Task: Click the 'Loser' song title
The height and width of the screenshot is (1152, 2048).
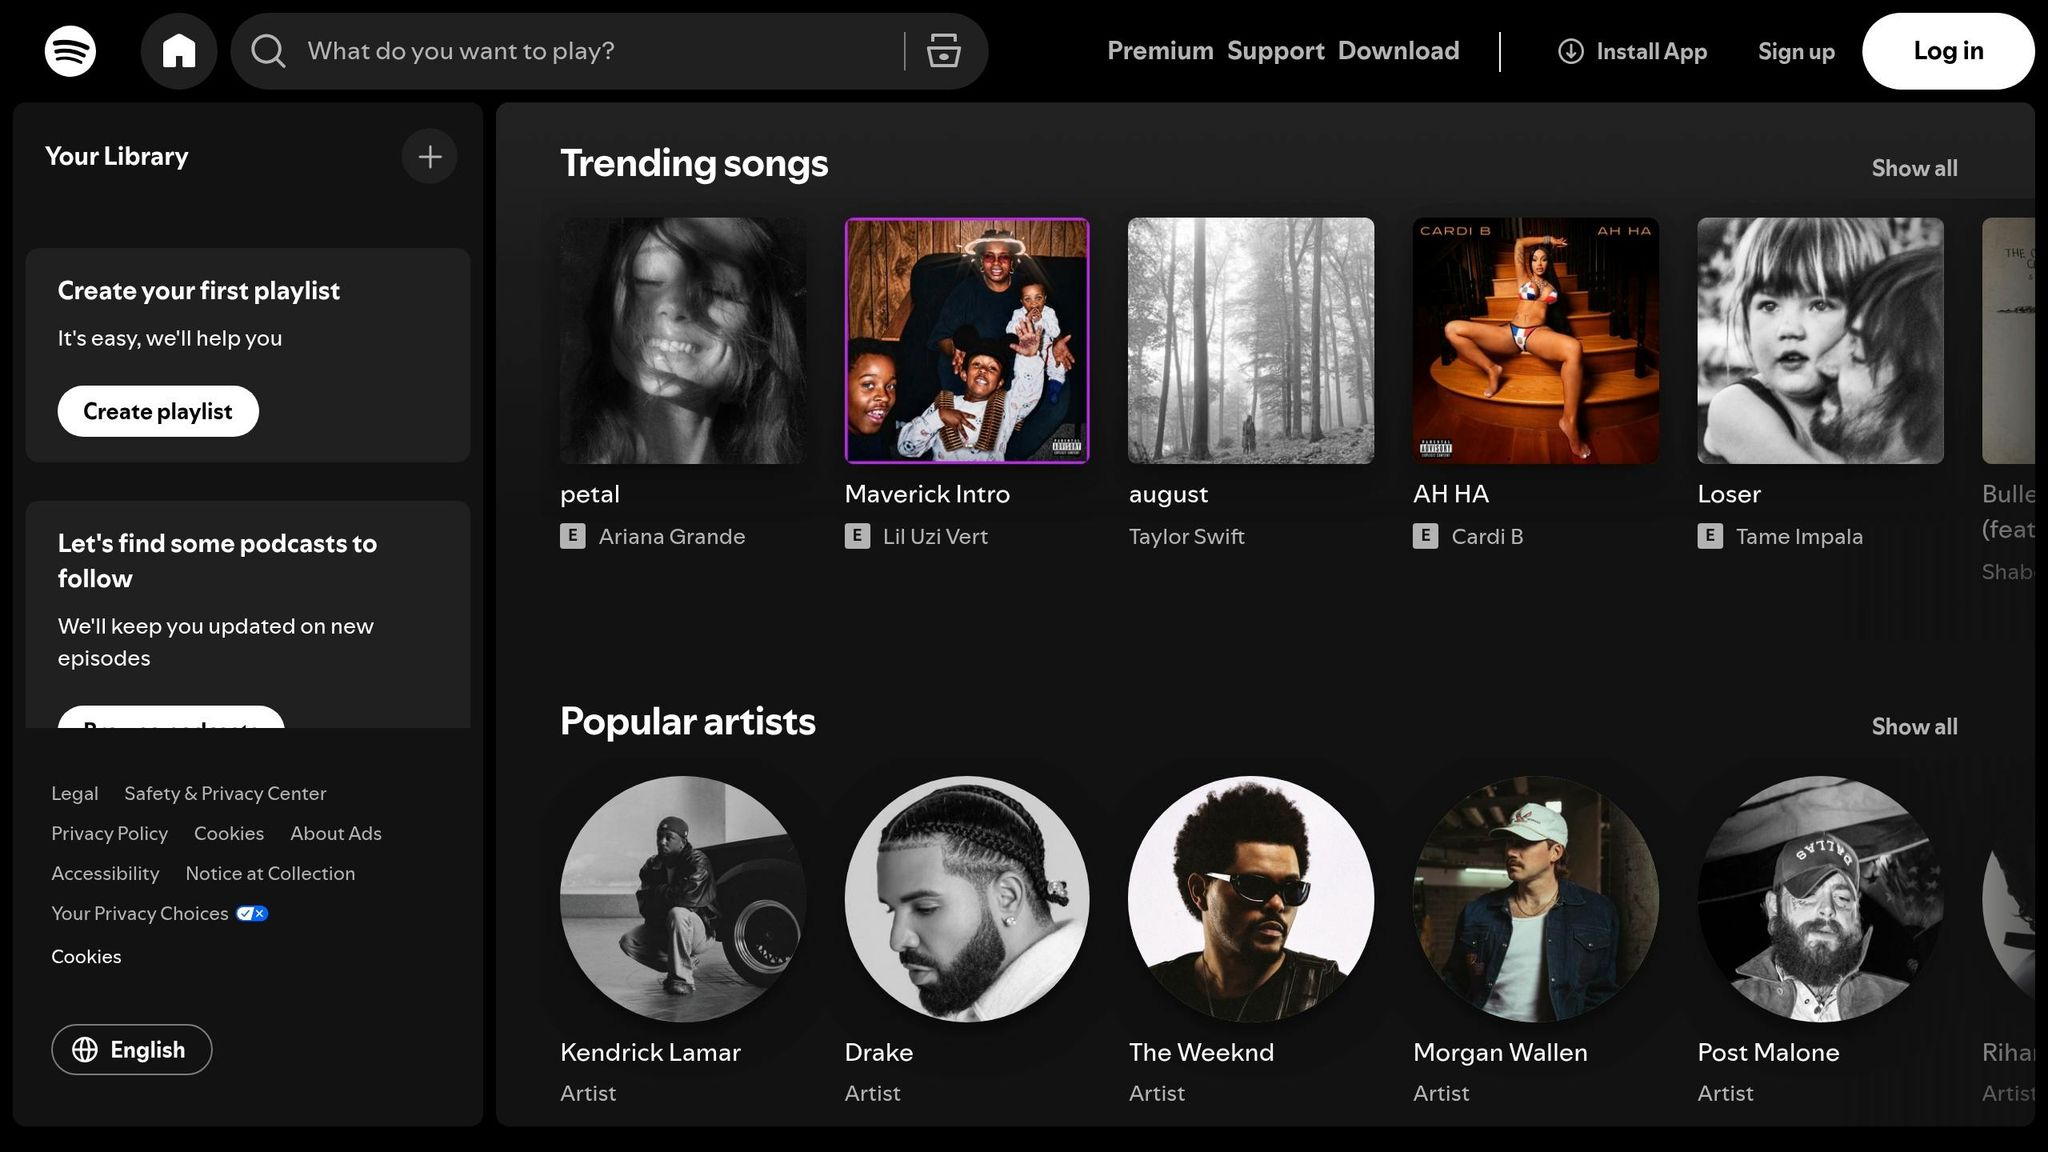Action: (1729, 494)
